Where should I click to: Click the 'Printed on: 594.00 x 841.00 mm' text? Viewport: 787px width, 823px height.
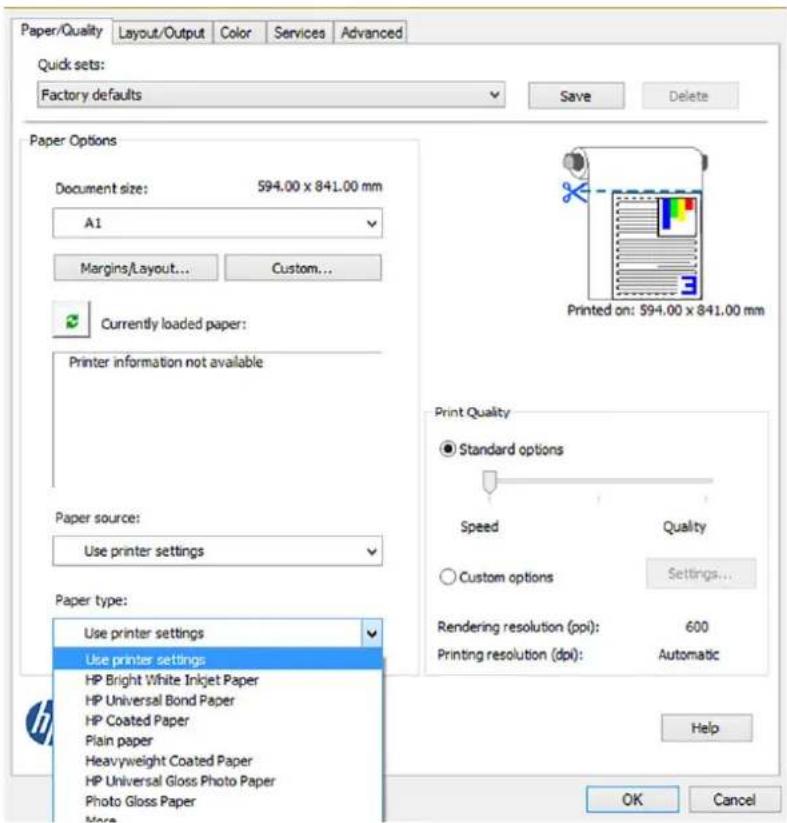pyautogui.click(x=665, y=310)
